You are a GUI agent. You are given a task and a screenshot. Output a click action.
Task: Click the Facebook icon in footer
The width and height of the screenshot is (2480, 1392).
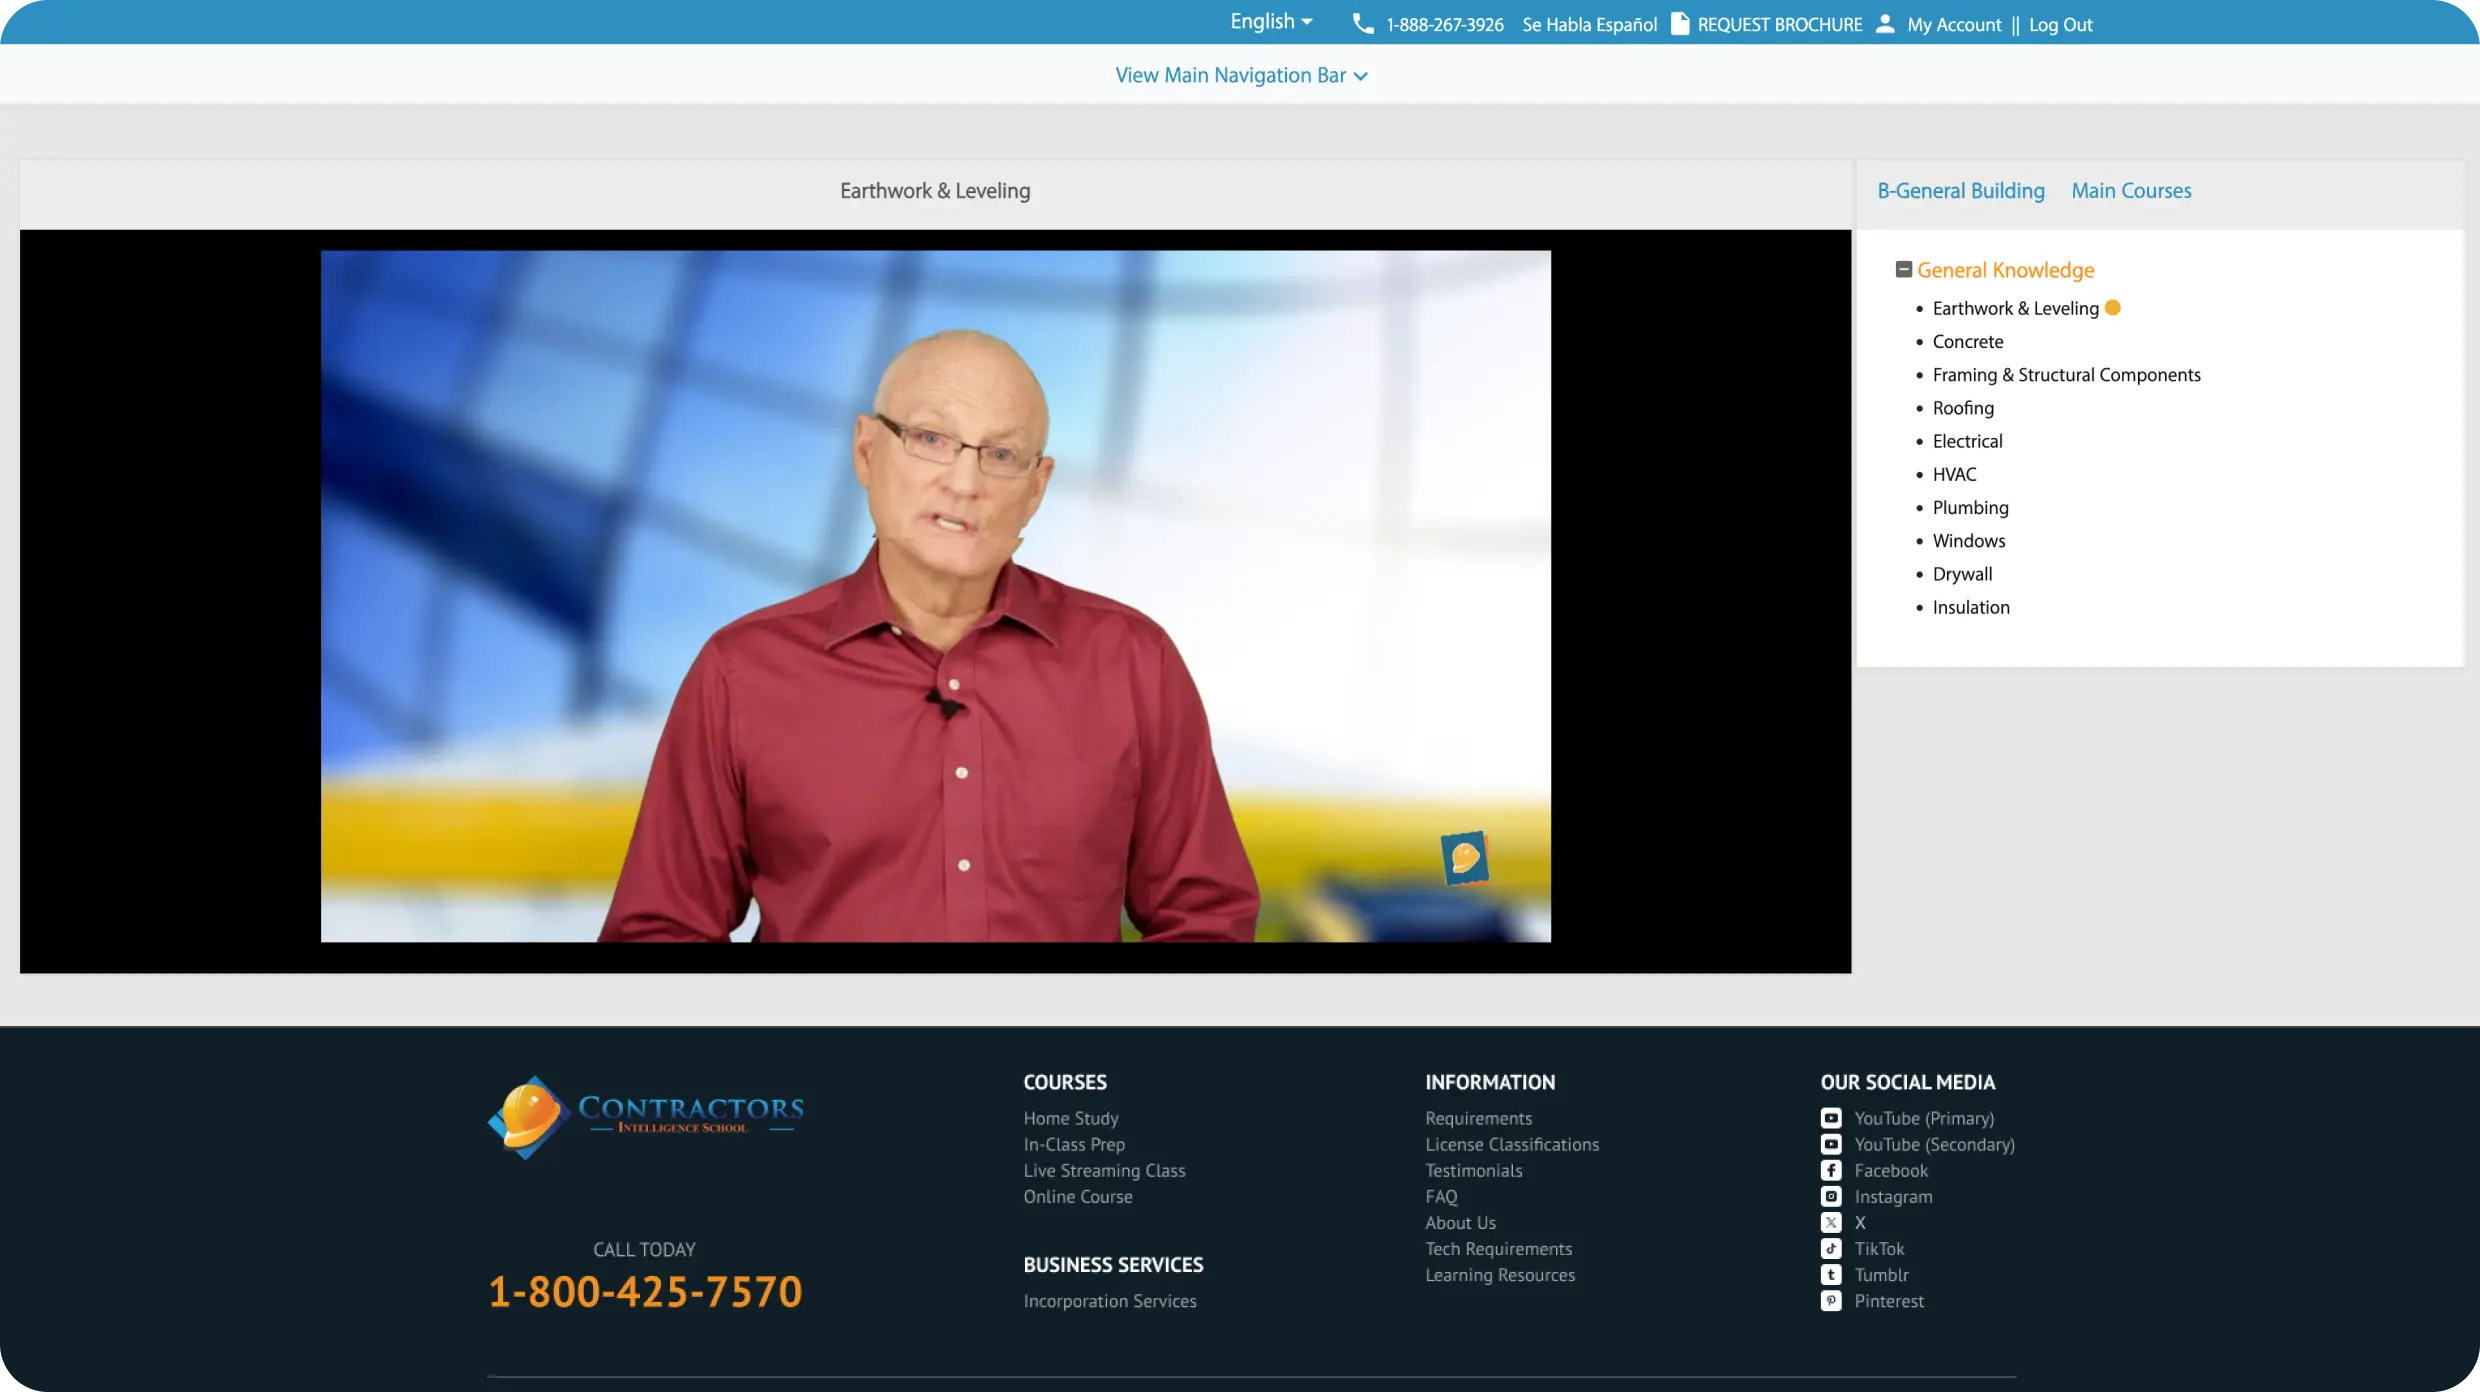click(1831, 1170)
